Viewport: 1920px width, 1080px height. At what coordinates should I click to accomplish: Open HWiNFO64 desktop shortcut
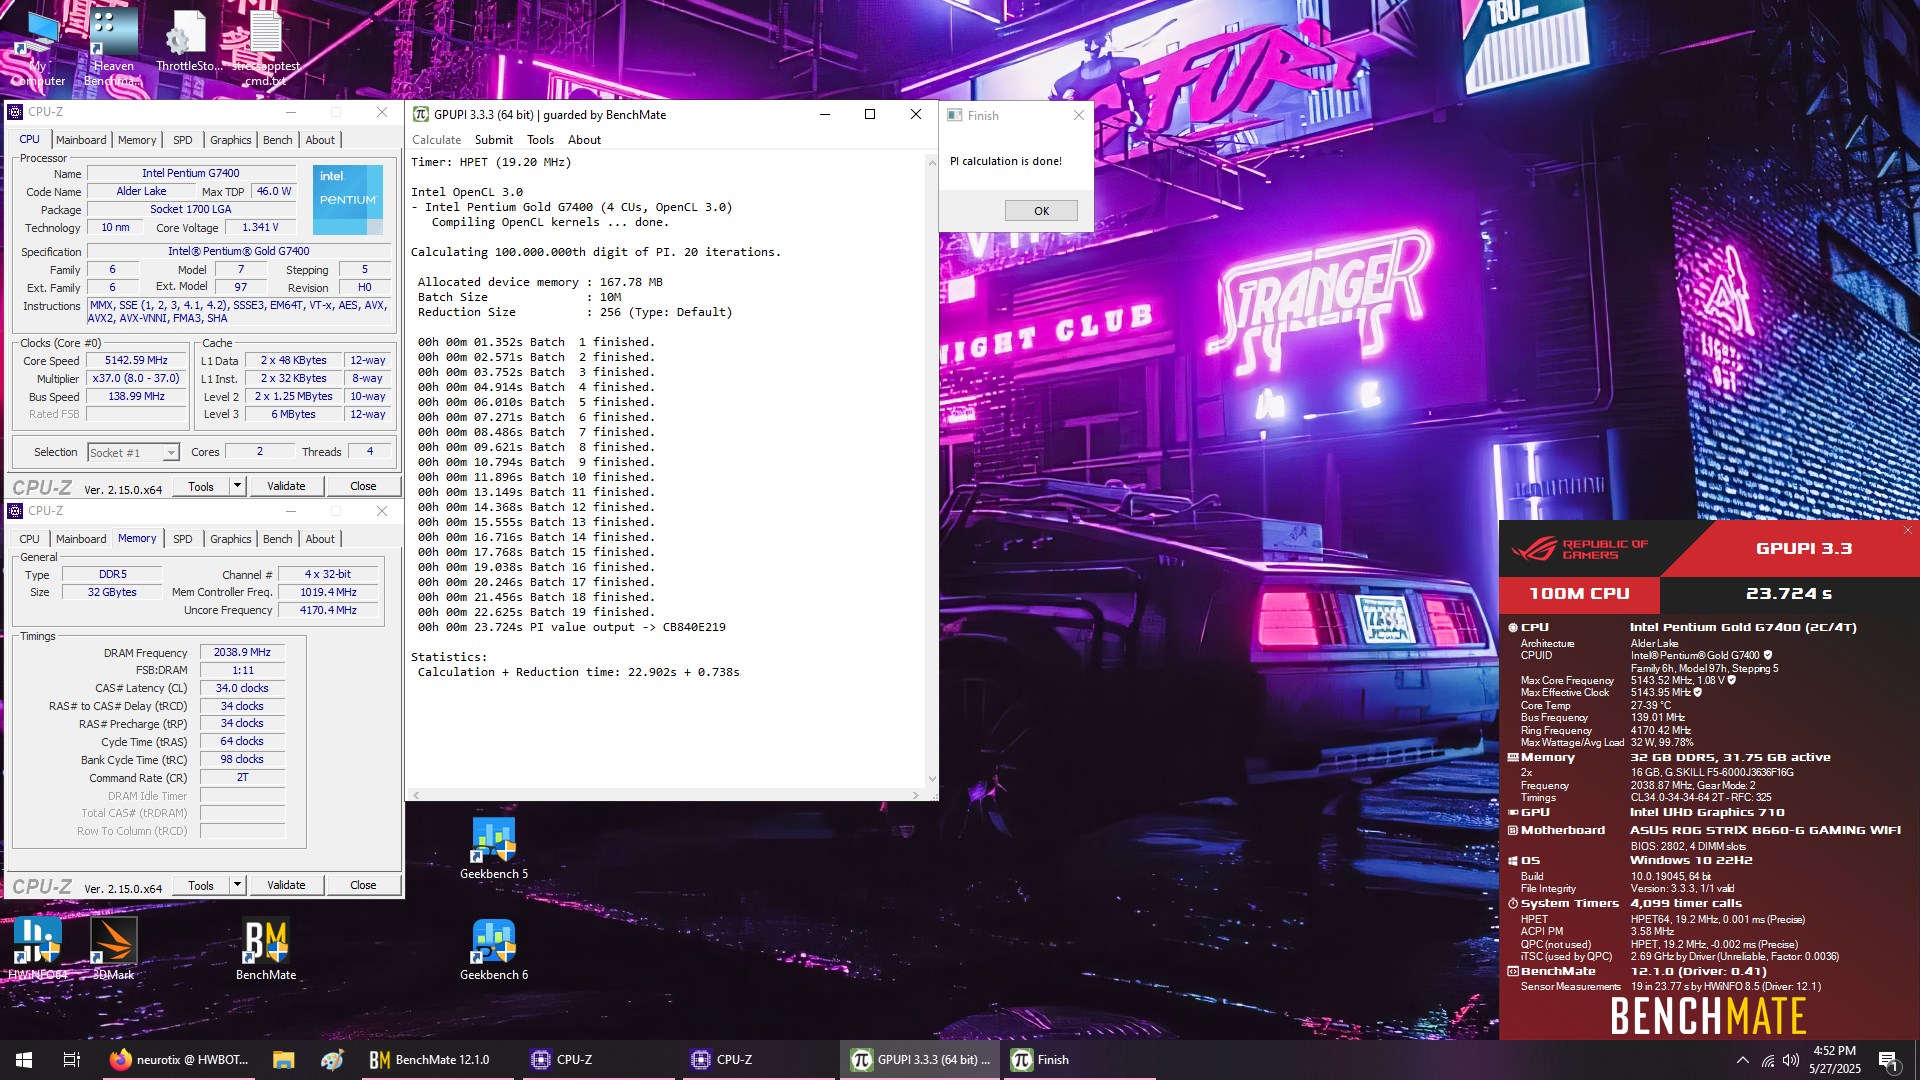(x=38, y=950)
